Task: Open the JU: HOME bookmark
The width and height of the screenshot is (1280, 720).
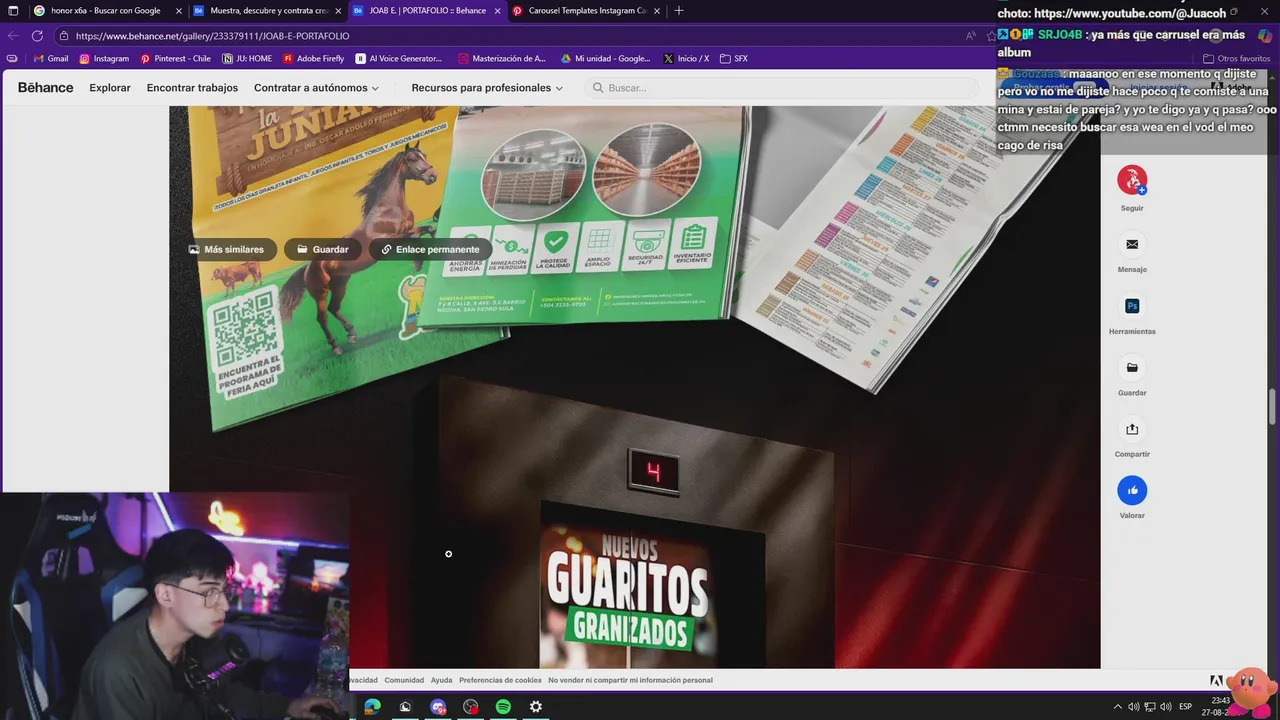Action: click(247, 59)
